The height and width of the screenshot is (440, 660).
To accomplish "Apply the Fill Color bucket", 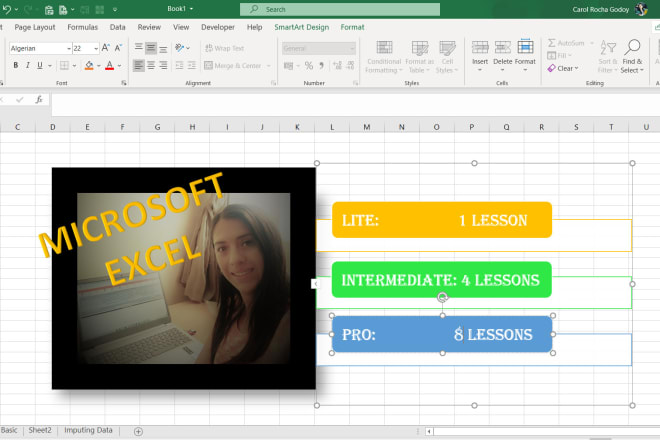I will (89, 65).
